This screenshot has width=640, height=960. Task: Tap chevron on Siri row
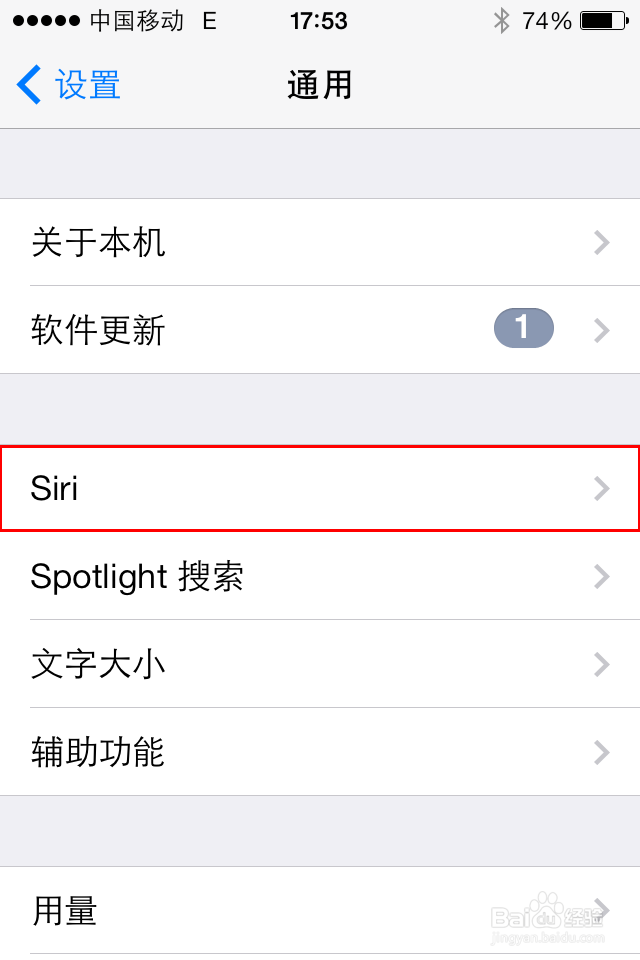click(601, 488)
